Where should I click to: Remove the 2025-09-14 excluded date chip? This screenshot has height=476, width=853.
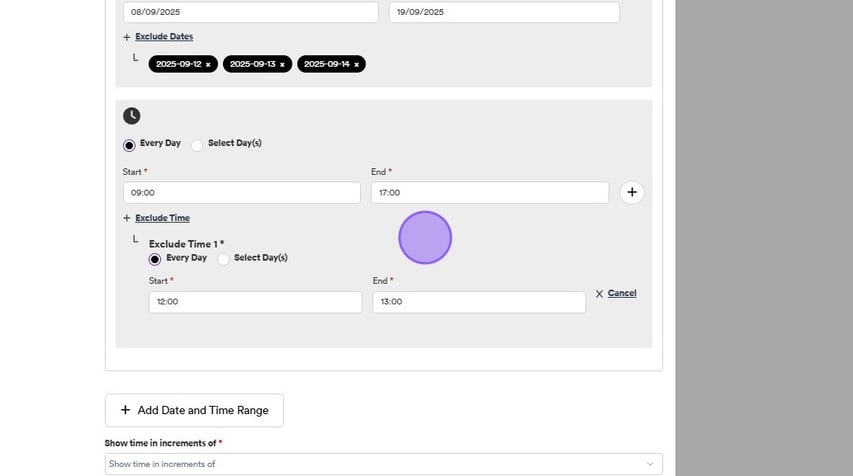356,64
